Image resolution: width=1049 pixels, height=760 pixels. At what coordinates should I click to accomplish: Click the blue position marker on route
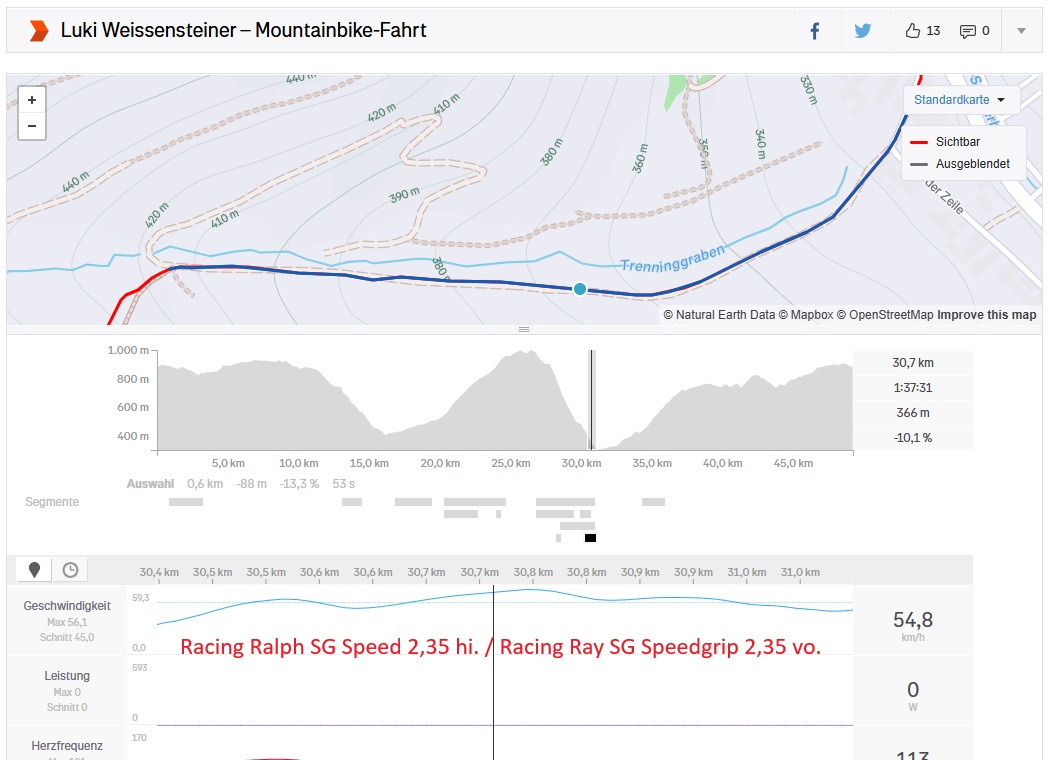point(579,289)
